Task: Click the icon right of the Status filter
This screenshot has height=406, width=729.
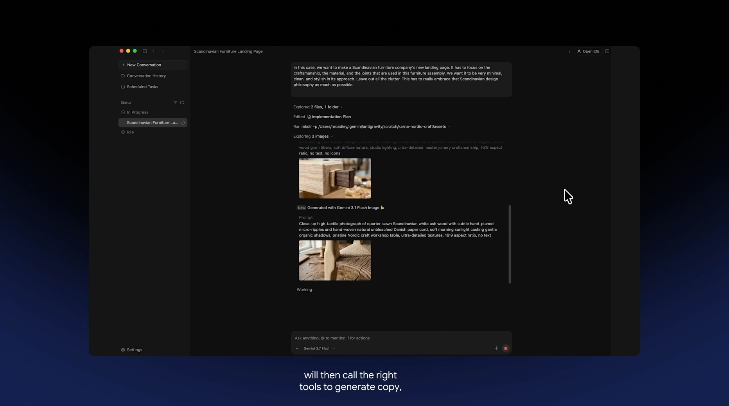Action: [182, 102]
